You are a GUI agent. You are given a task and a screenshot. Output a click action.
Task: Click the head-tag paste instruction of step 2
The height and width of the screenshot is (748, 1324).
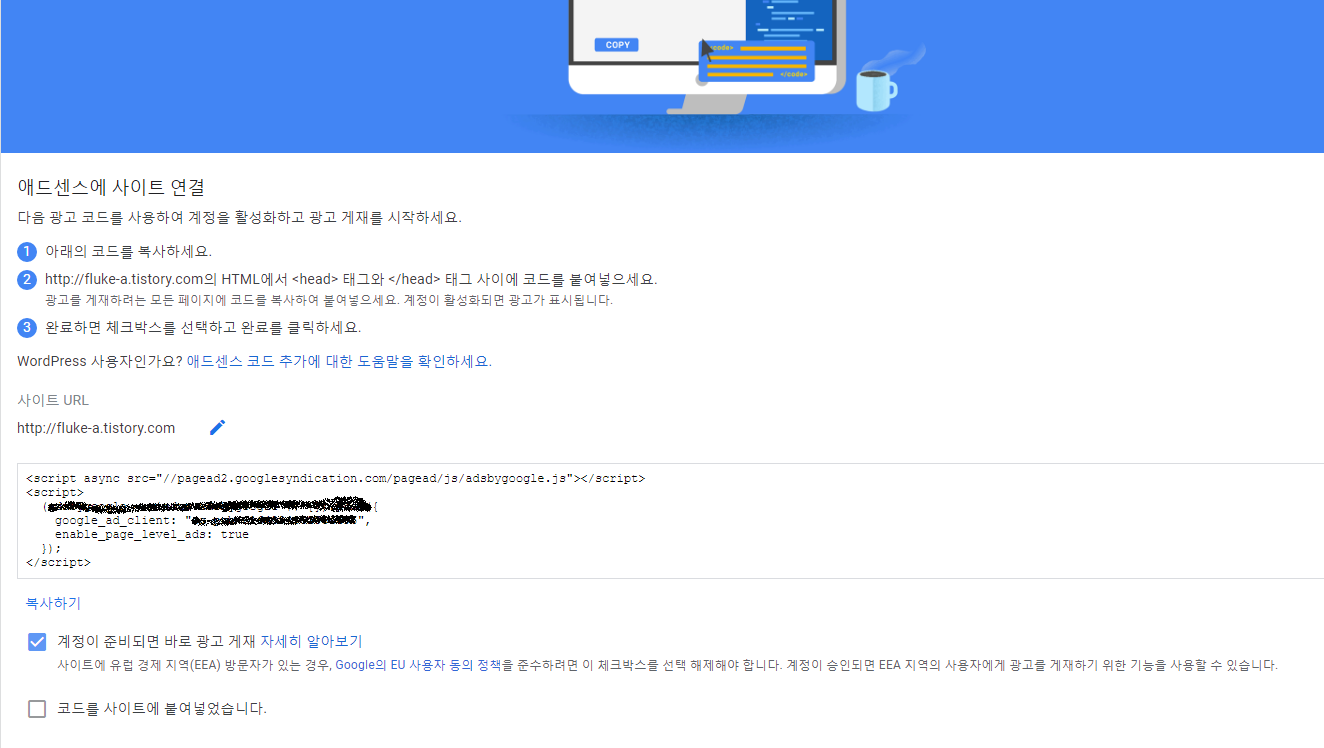(351, 279)
